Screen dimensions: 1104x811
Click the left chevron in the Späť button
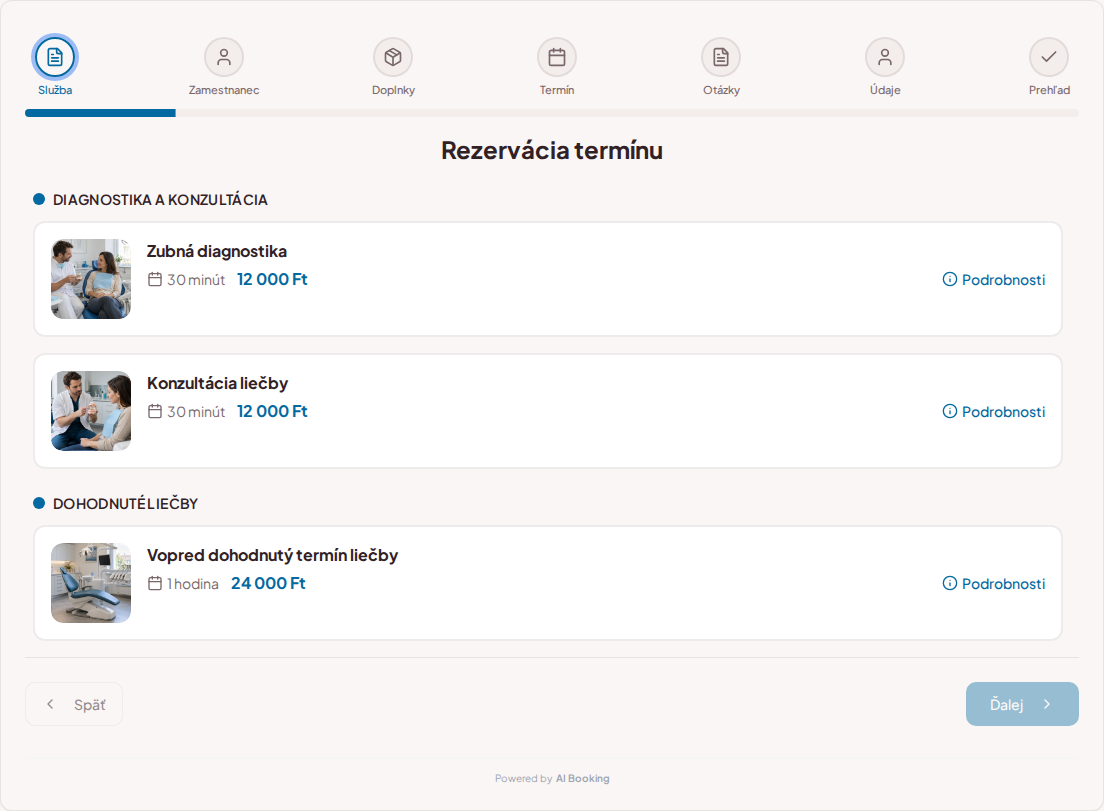50,704
